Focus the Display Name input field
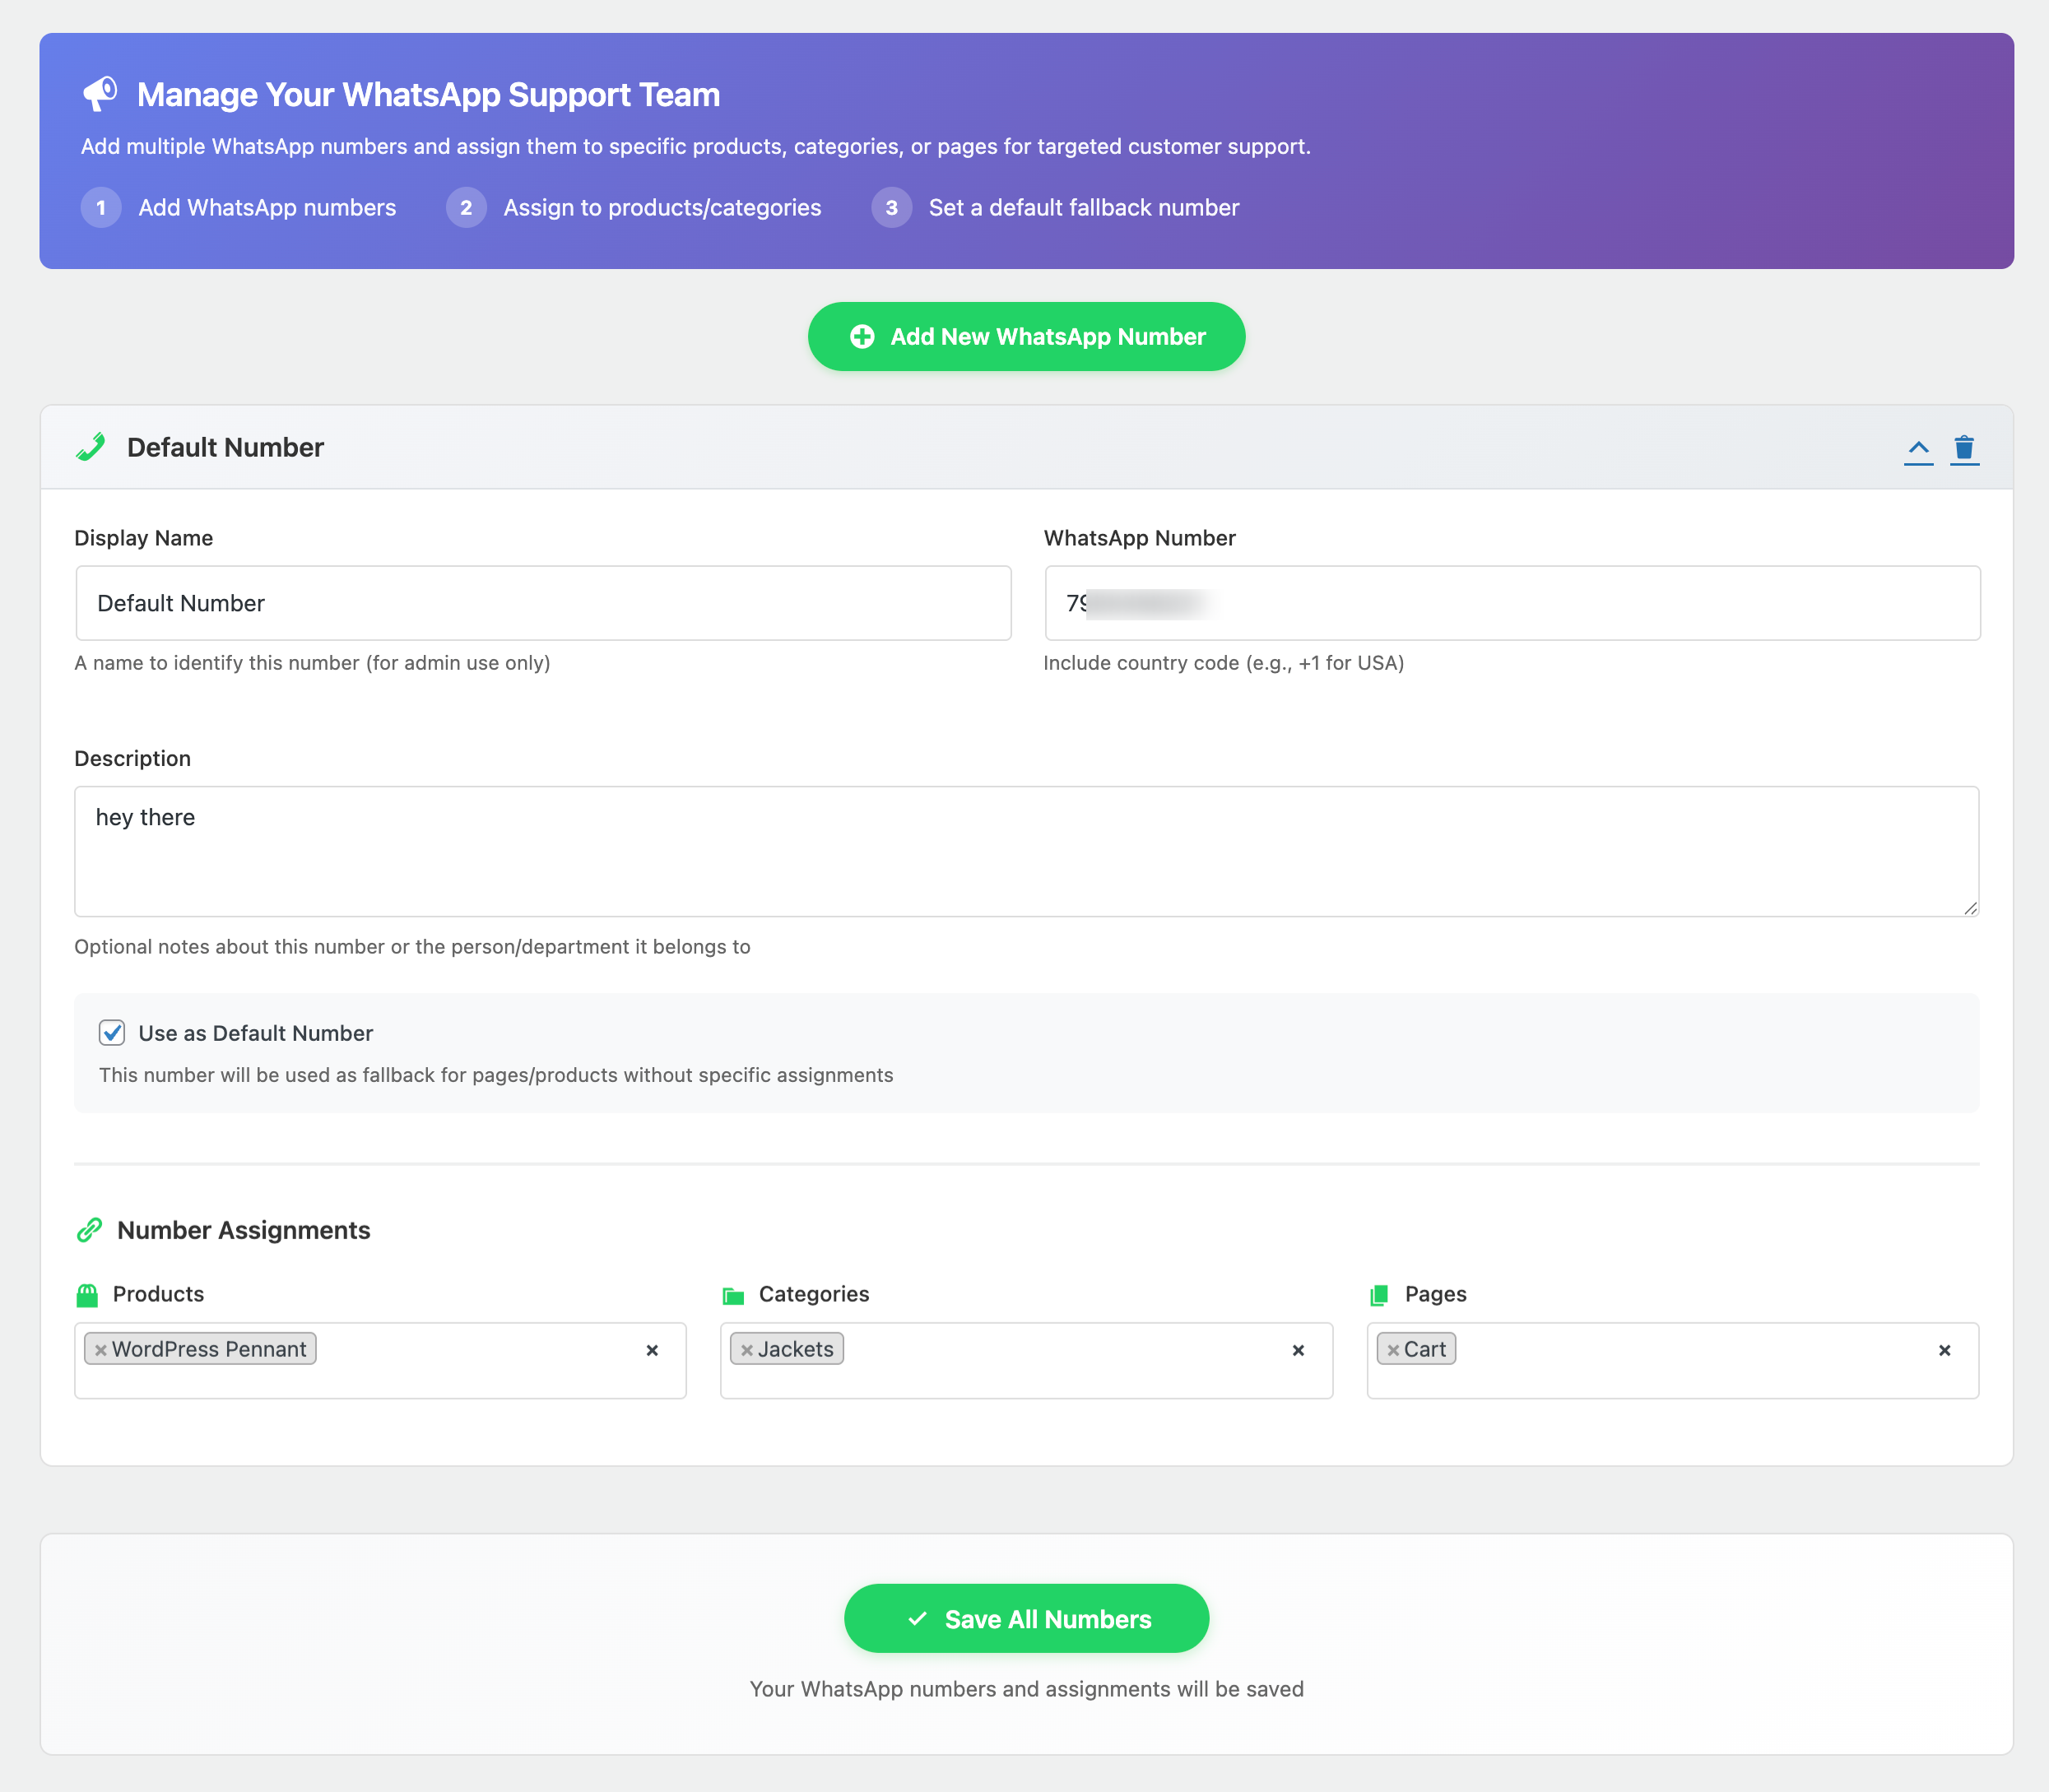This screenshot has width=2049, height=1792. pyautogui.click(x=543, y=603)
